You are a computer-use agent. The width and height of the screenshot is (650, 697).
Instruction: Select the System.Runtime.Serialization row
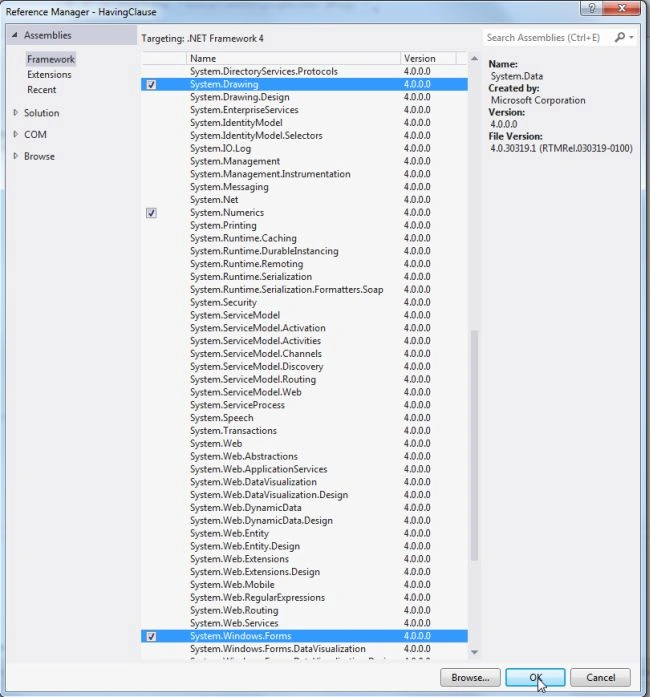pos(305,277)
